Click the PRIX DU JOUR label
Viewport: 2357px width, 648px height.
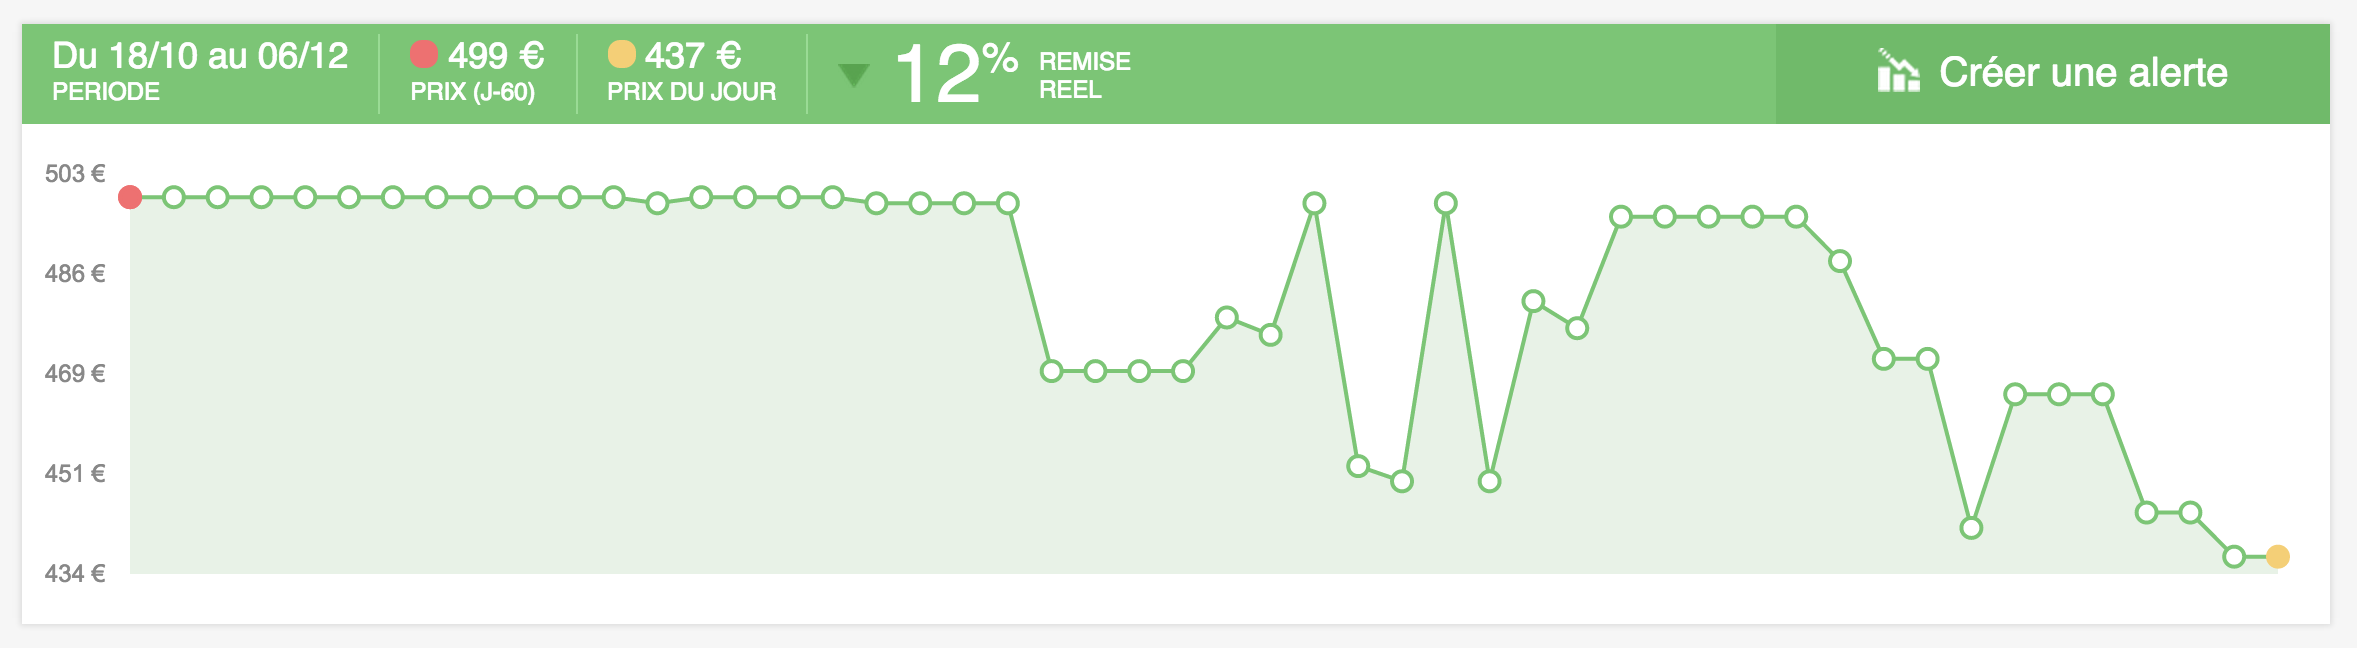(x=691, y=92)
